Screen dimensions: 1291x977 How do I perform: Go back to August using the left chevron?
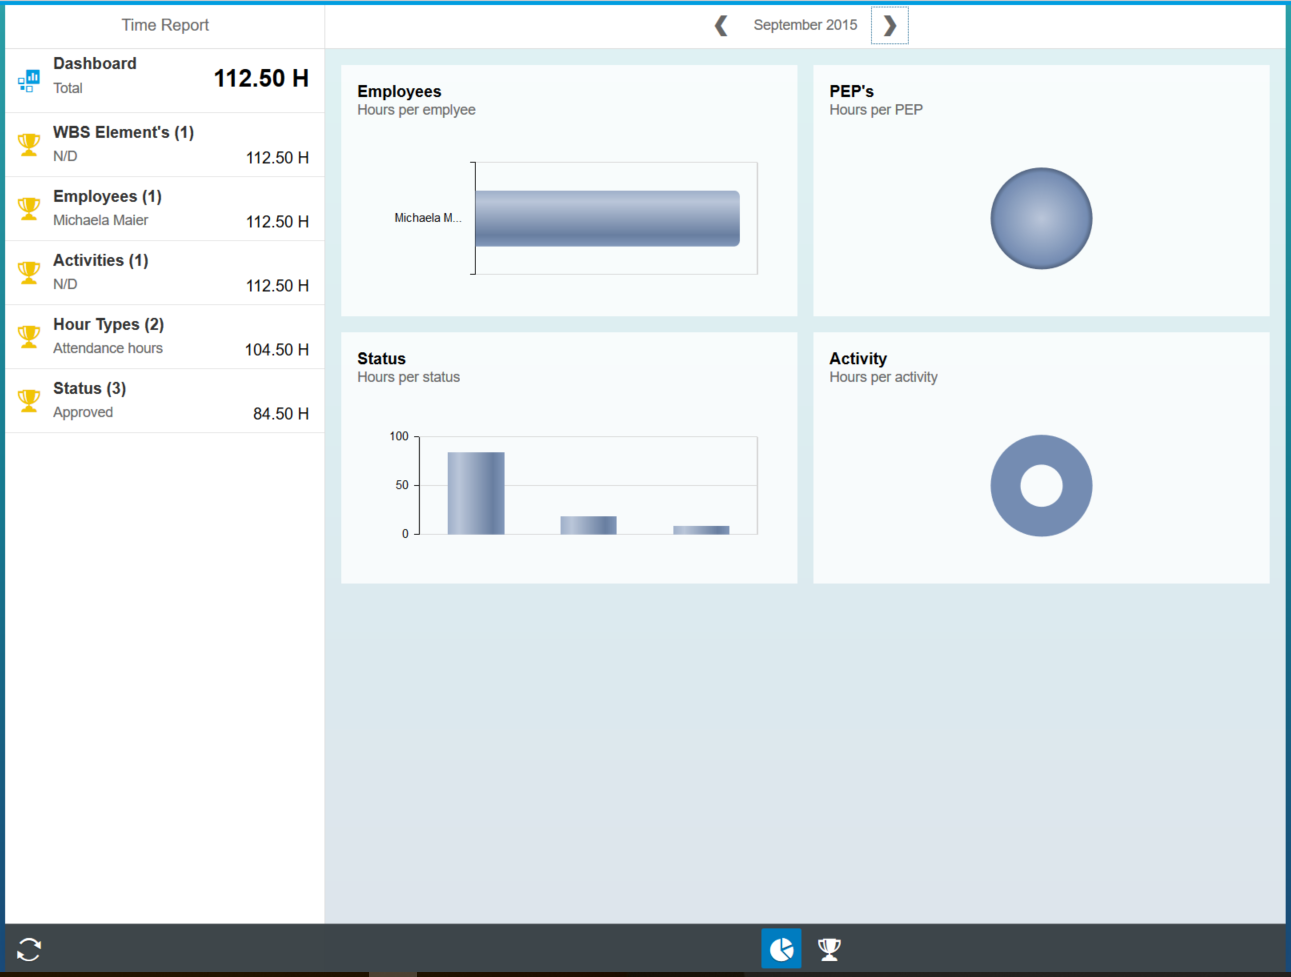[x=720, y=25]
